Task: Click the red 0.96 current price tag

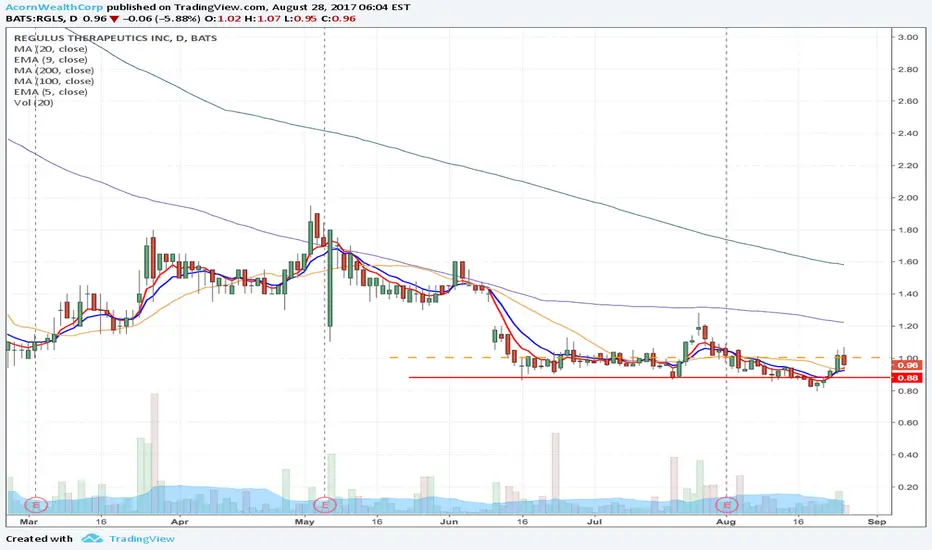Action: click(x=908, y=365)
